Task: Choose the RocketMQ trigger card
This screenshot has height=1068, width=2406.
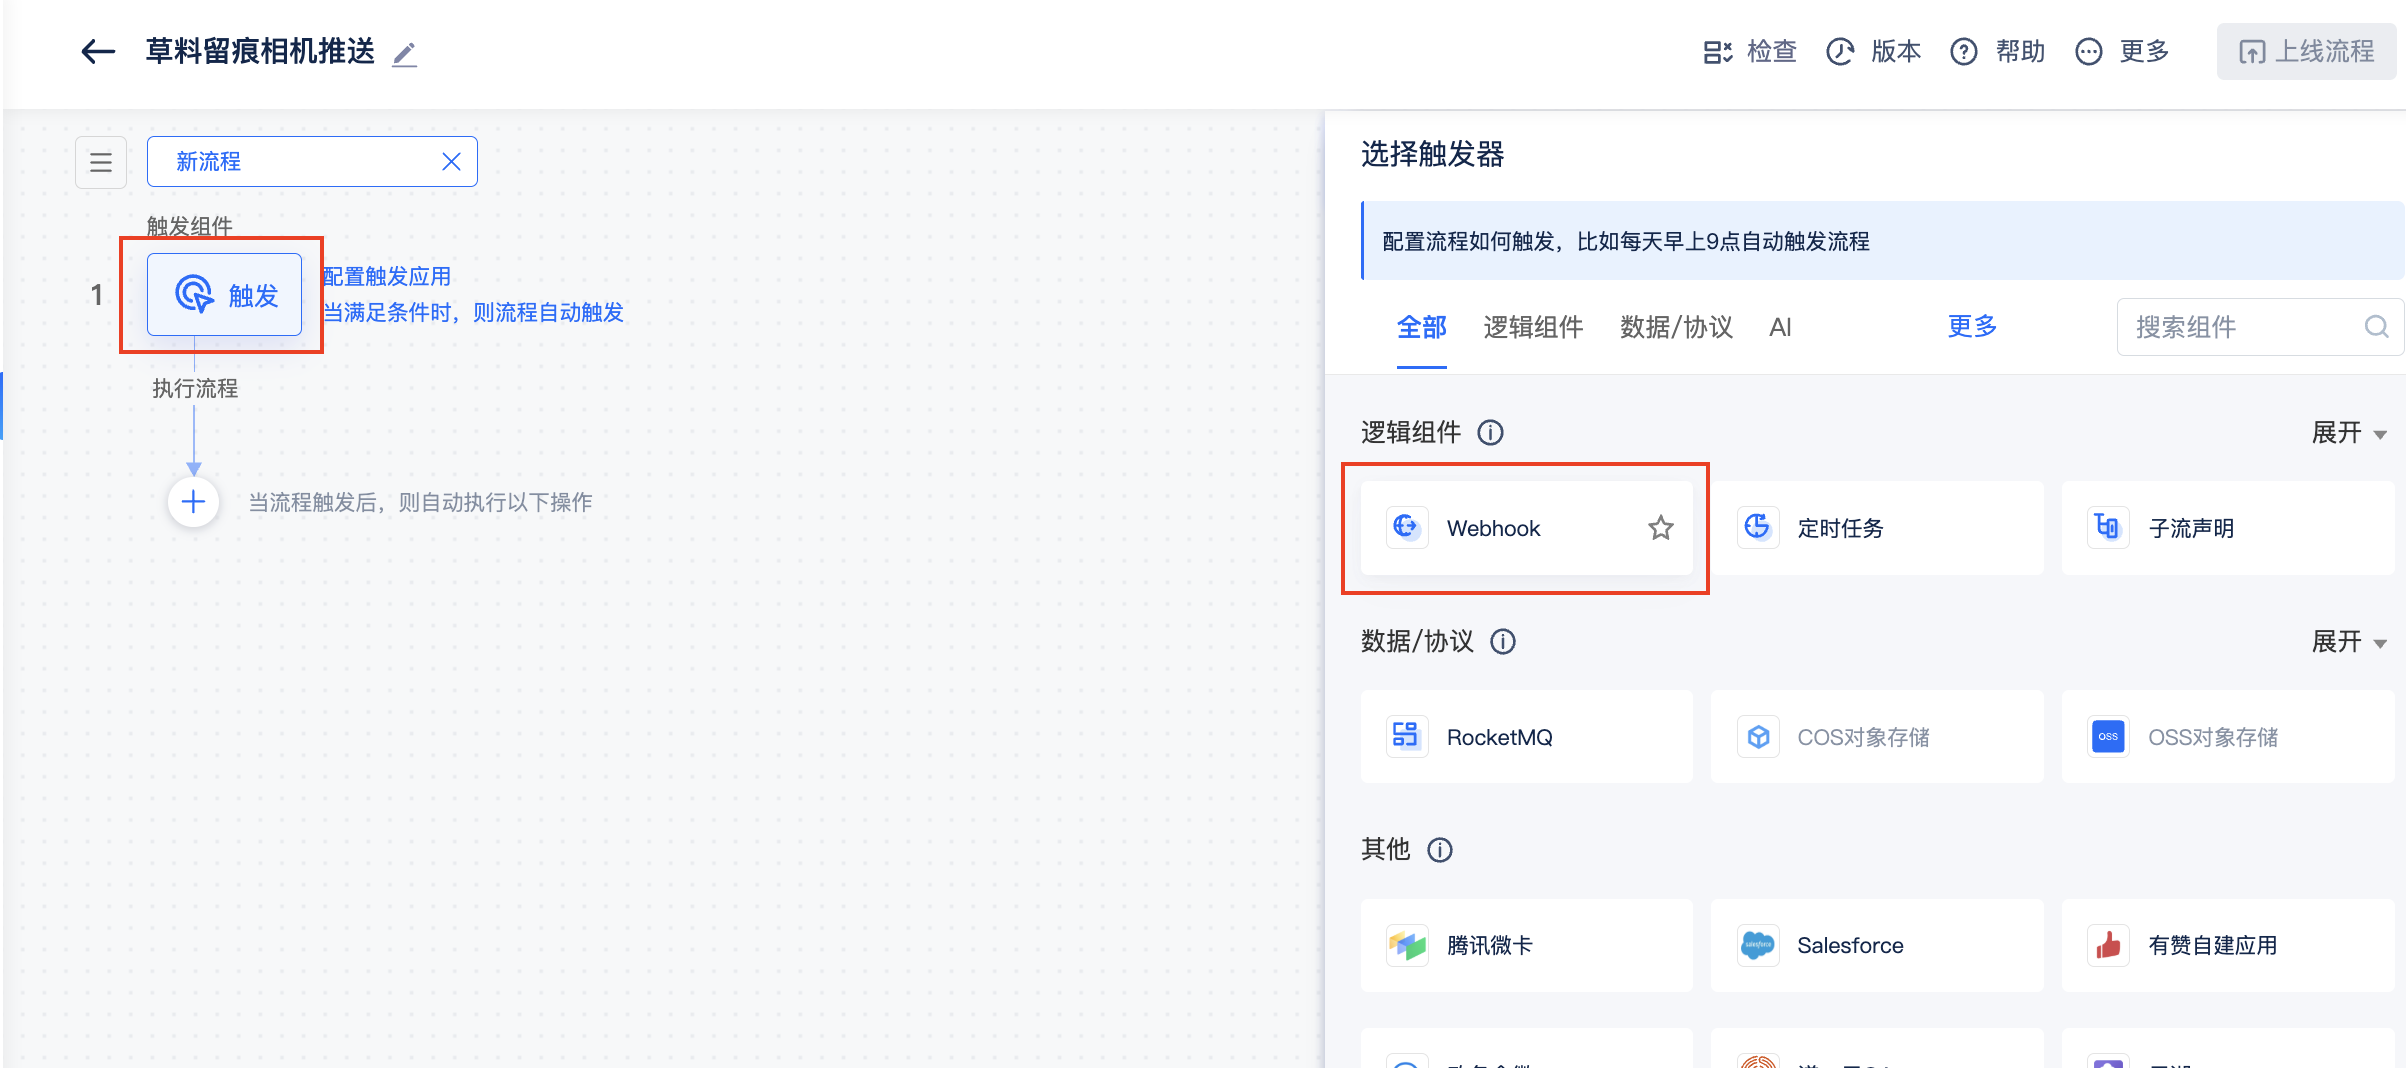Action: 1526,737
